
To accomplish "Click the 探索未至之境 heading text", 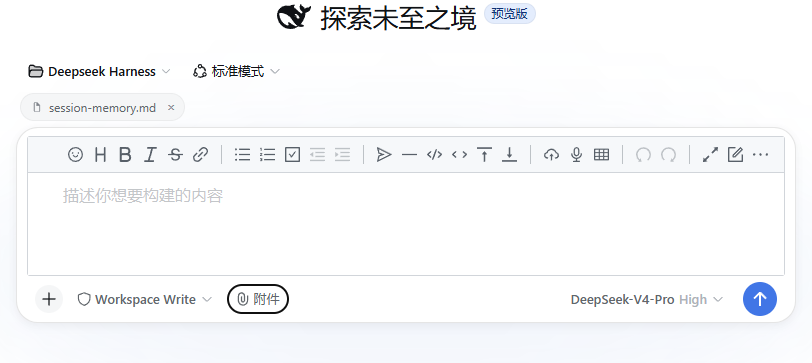I will 398,18.
